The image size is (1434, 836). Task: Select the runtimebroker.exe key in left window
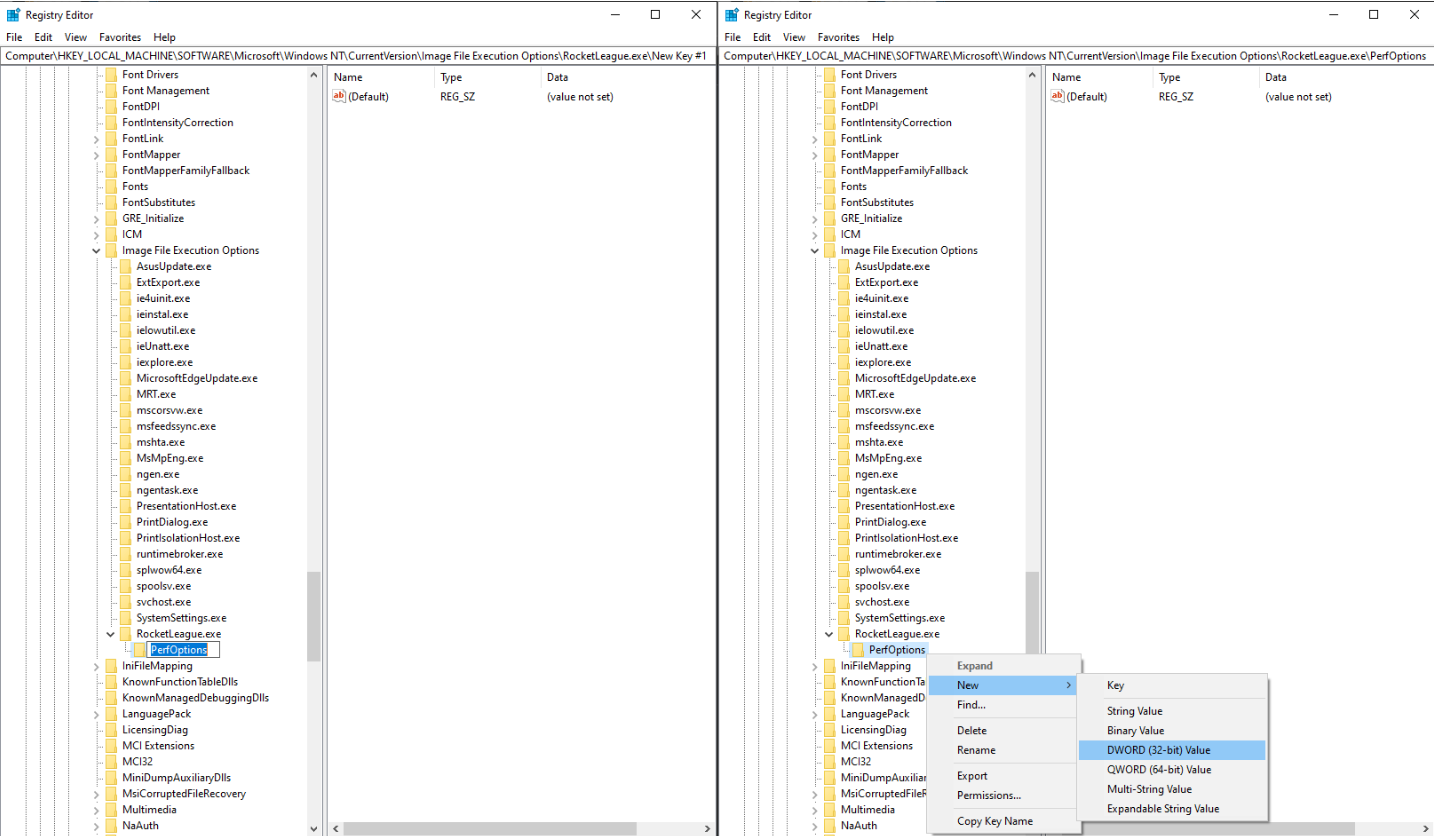click(x=179, y=555)
